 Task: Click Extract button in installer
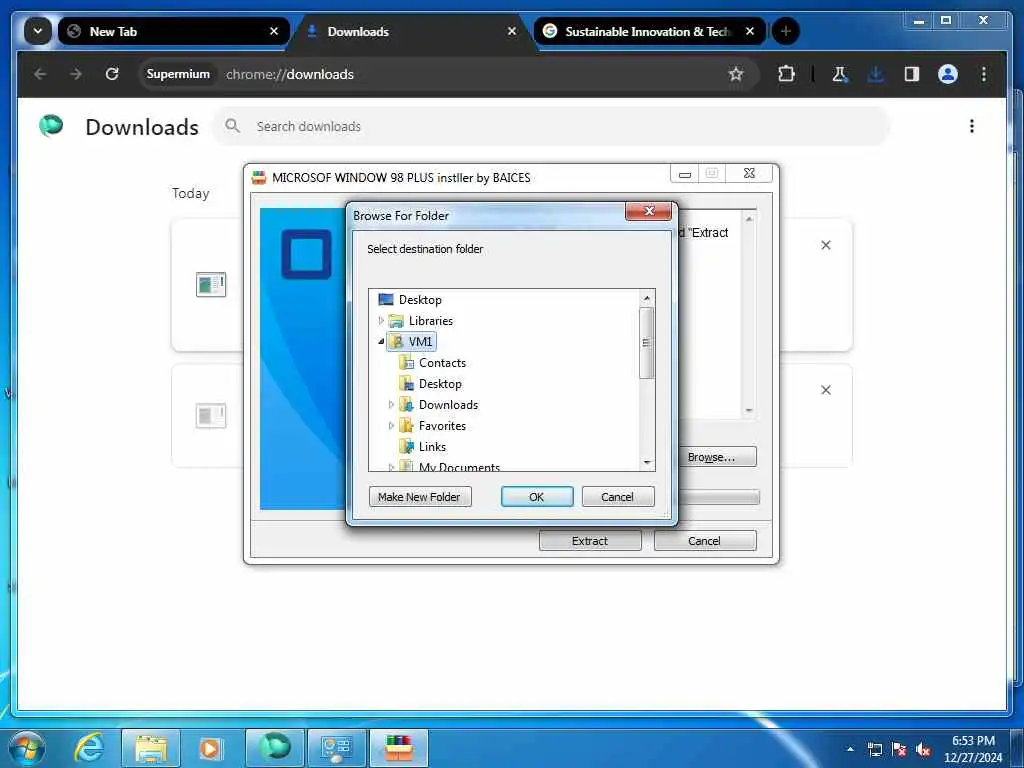point(590,541)
